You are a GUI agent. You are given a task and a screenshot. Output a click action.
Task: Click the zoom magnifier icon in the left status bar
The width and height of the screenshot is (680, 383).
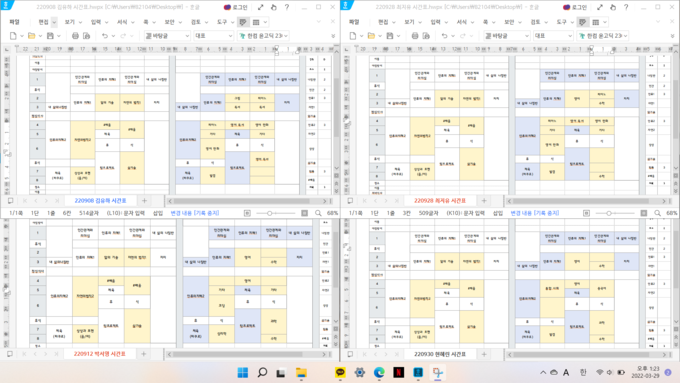point(318,213)
